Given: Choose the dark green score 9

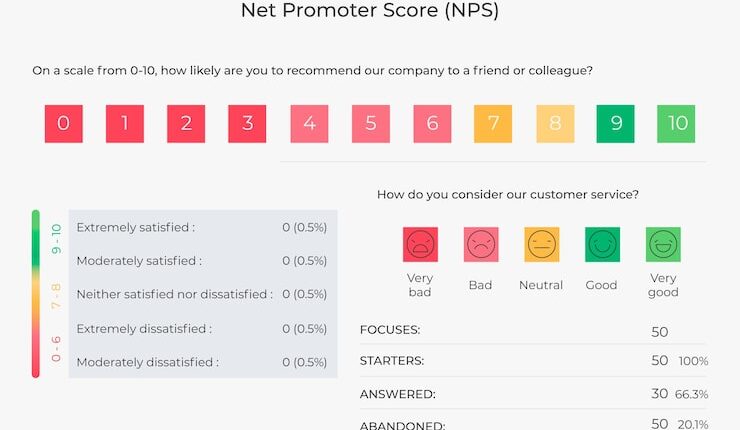Looking at the screenshot, I should coord(616,124).
